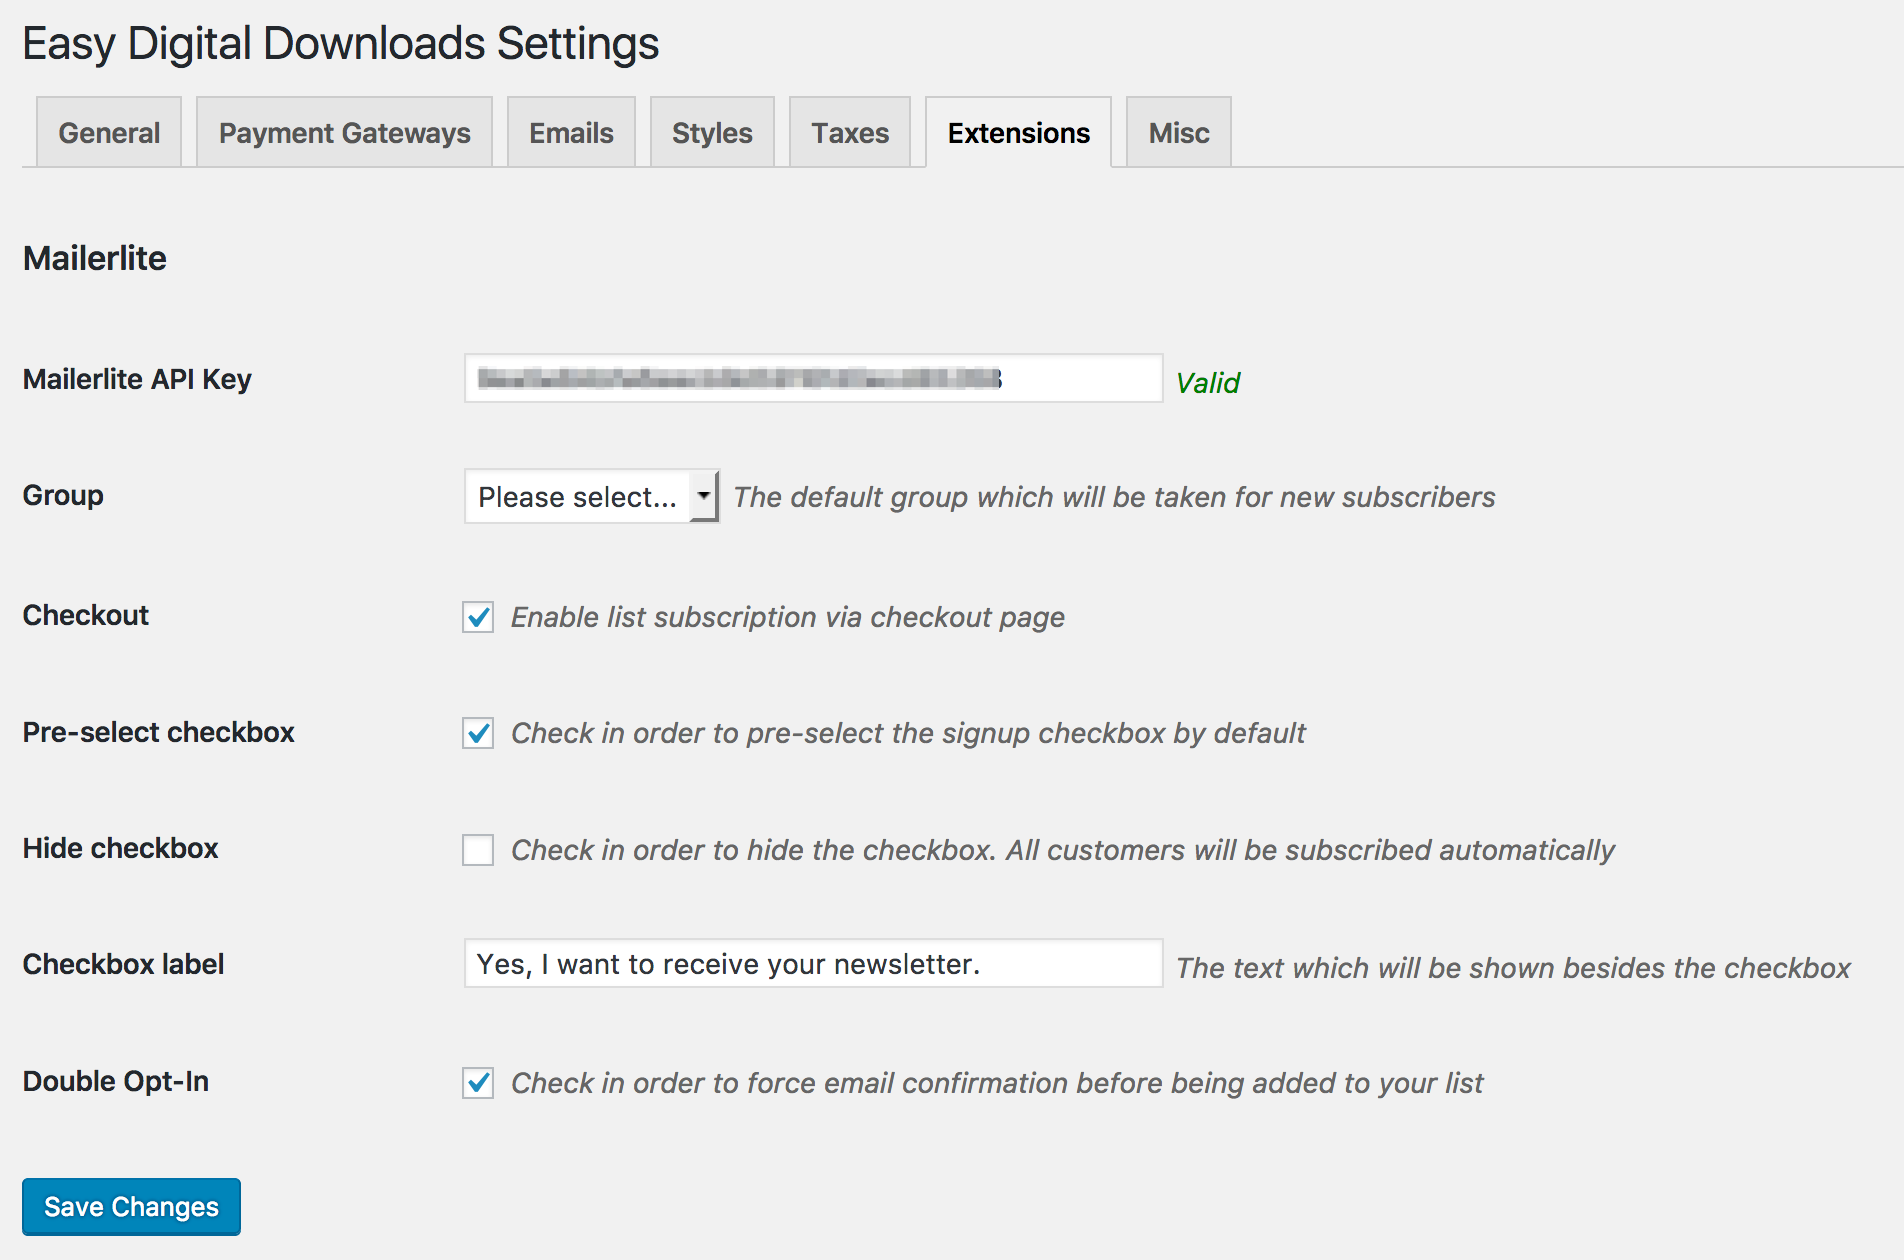Open the Group 'Please select...' dropdown

[591, 496]
